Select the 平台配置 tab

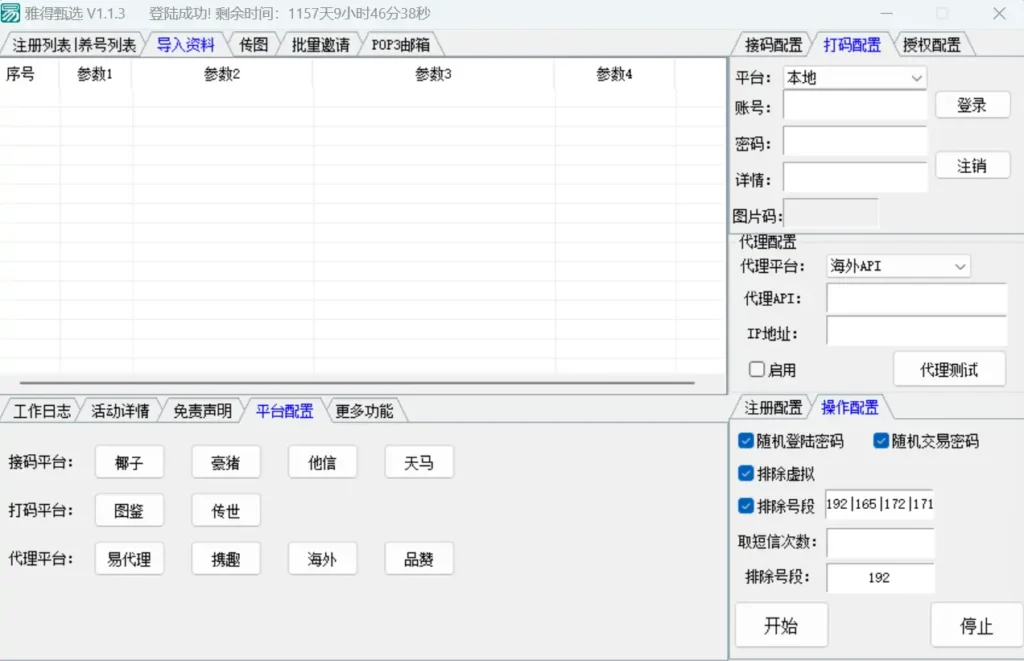285,411
